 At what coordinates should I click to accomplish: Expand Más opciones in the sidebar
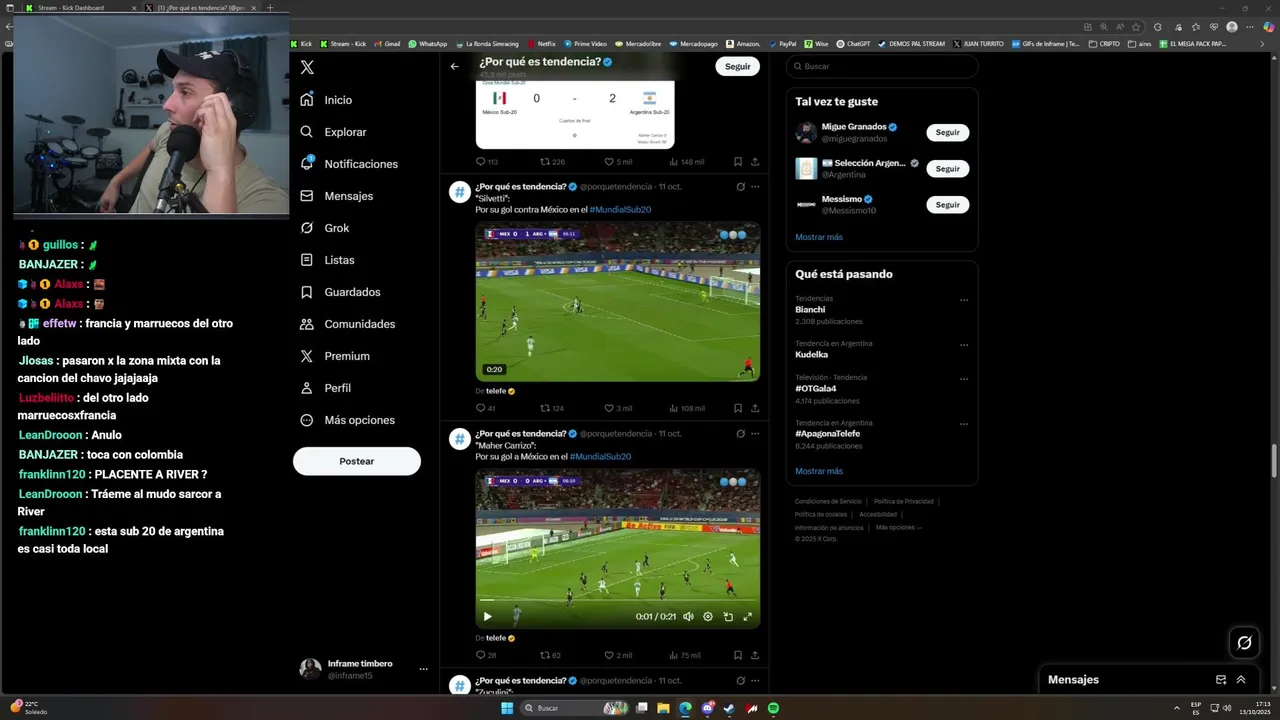[x=347, y=420]
